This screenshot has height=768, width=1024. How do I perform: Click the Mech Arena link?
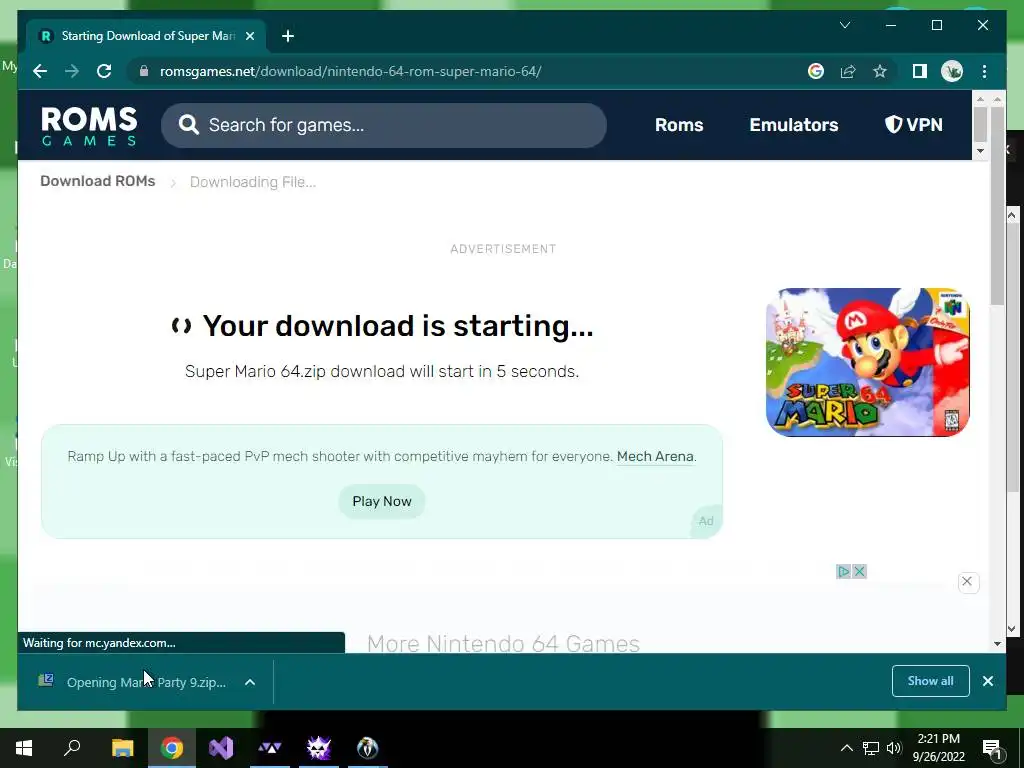pyautogui.click(x=655, y=456)
